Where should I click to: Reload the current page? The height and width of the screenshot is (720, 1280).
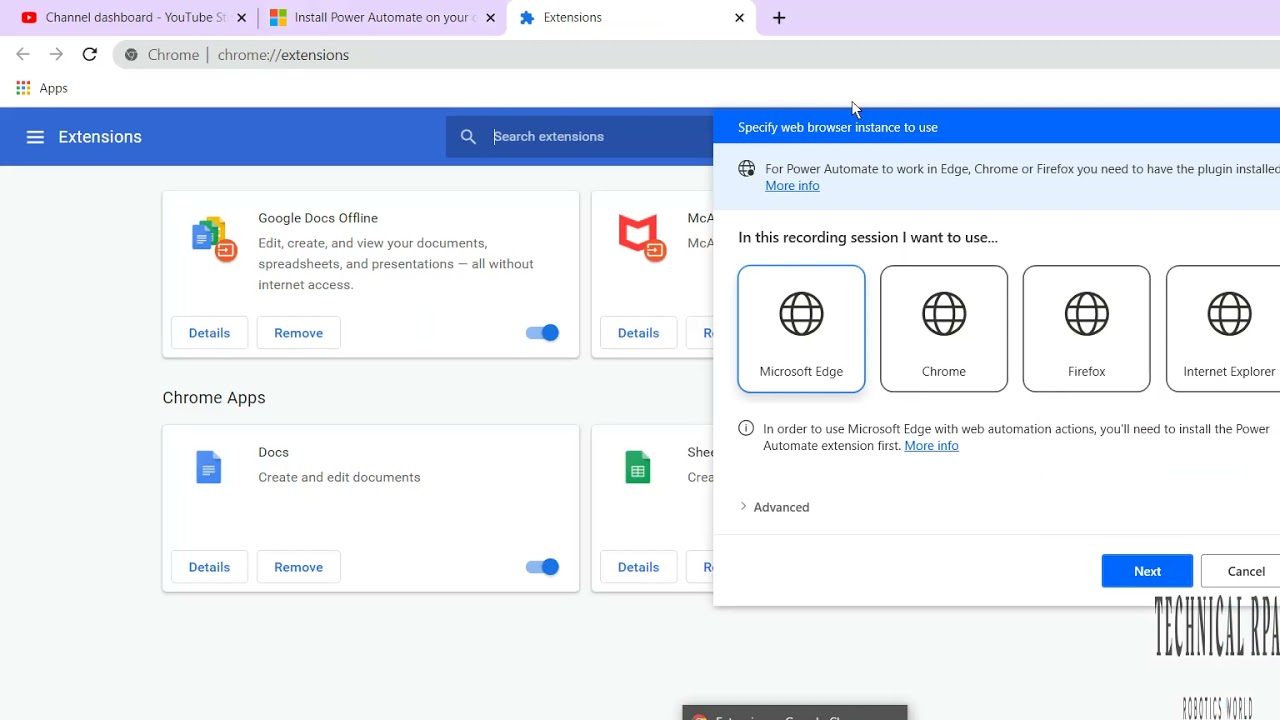tap(90, 55)
